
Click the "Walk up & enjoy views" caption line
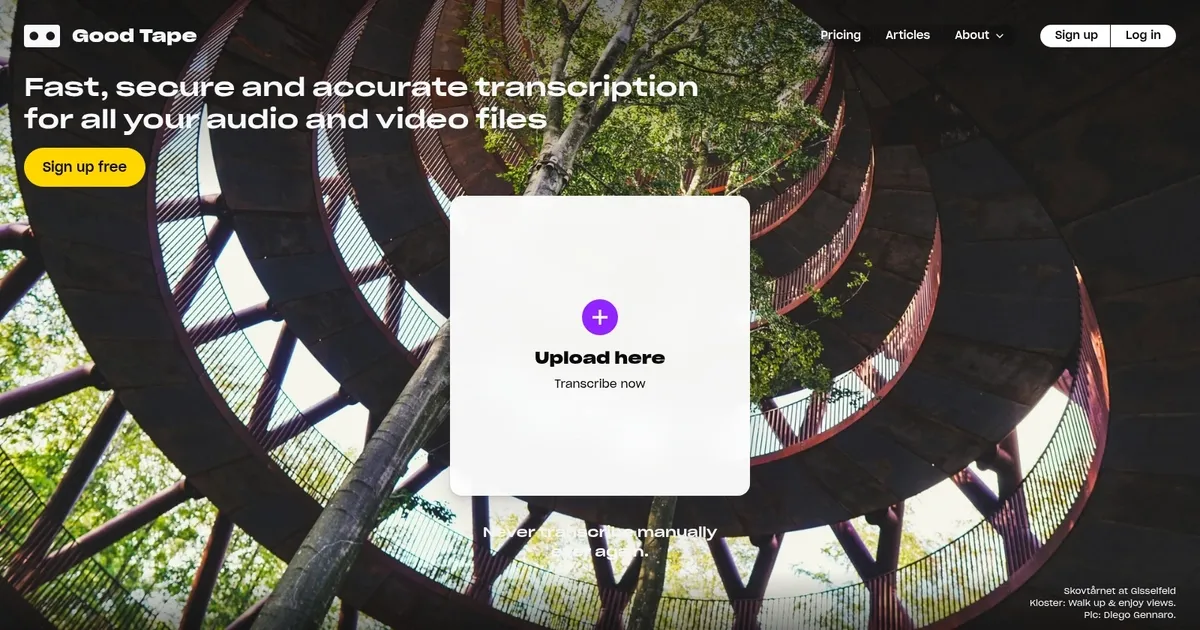(1102, 603)
